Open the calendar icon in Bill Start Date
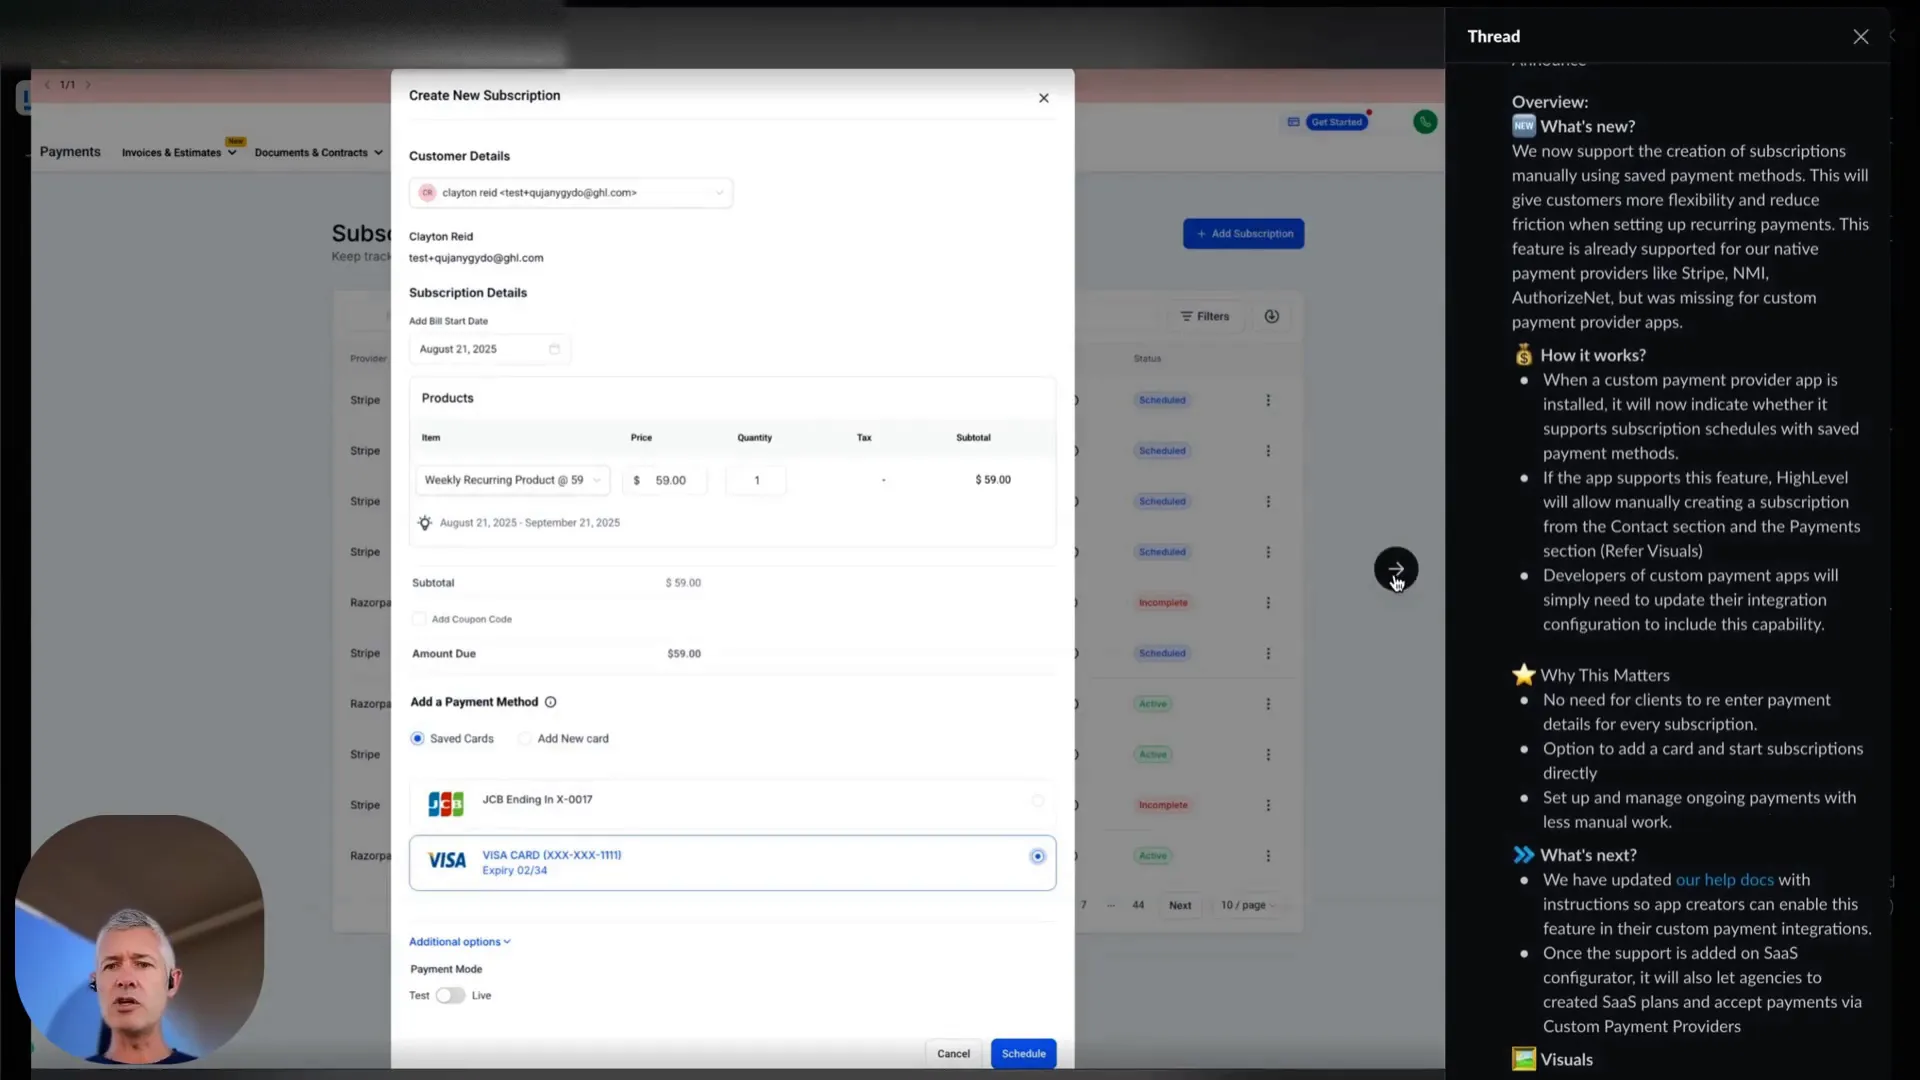Viewport: 1920px width, 1080px height. pyautogui.click(x=554, y=349)
